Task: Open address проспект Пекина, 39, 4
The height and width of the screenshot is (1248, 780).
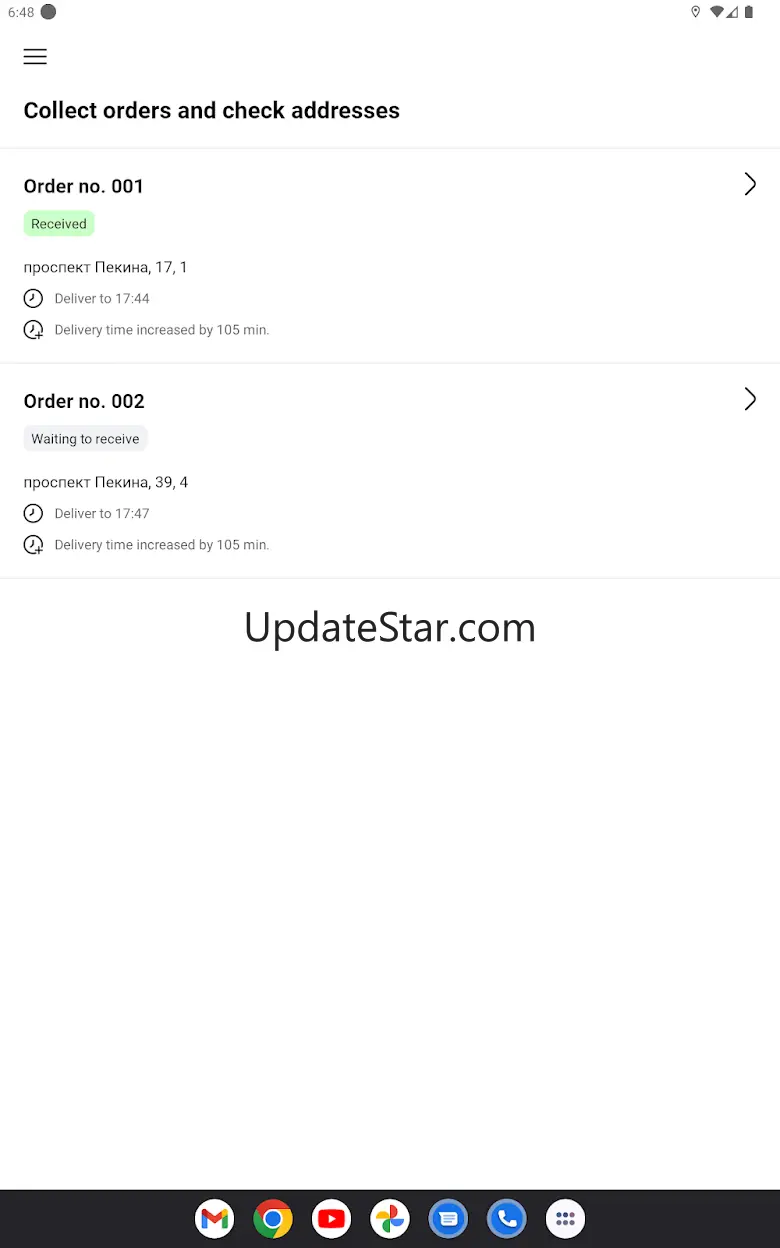Action: click(106, 482)
